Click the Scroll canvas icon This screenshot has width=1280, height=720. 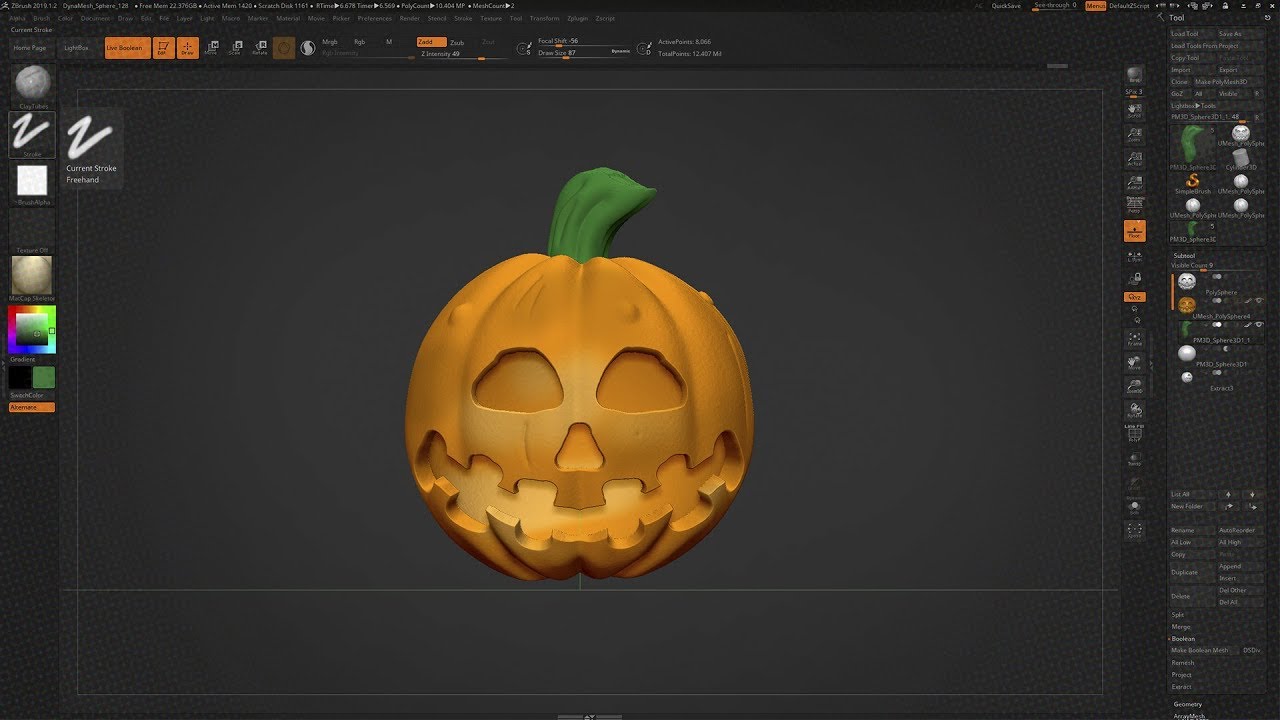tap(1134, 109)
